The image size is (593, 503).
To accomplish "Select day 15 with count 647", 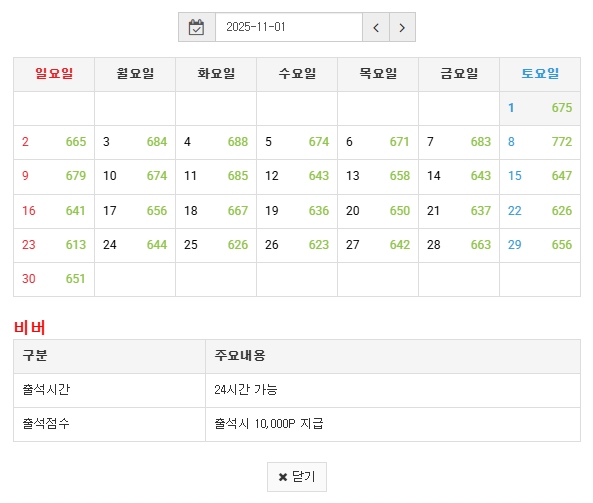I will (x=540, y=177).
